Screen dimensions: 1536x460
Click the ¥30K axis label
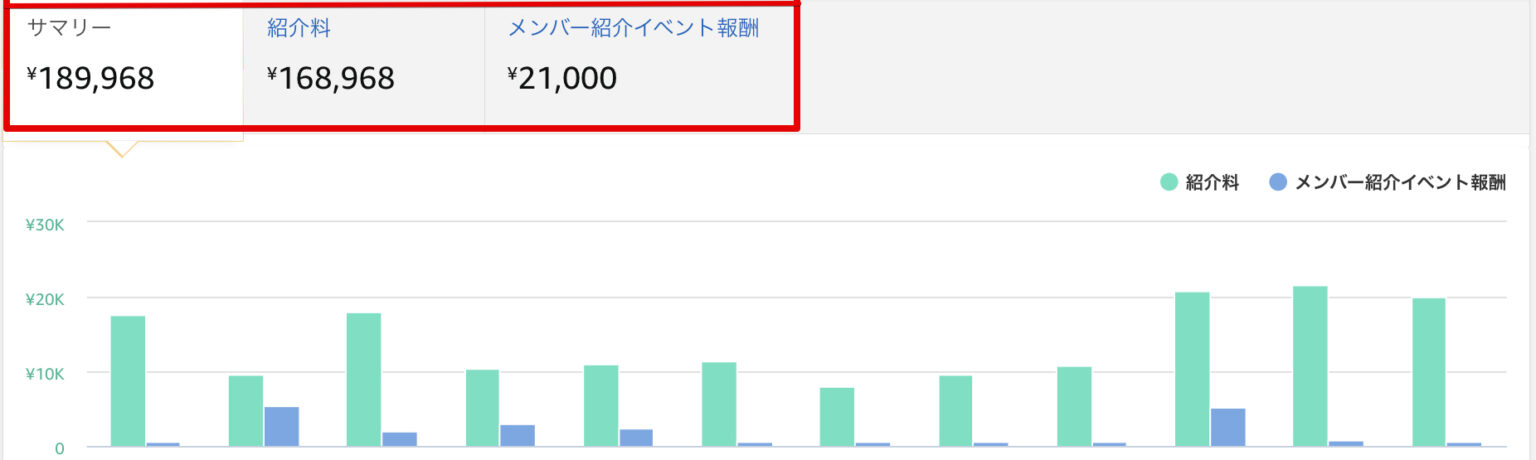[x=45, y=224]
